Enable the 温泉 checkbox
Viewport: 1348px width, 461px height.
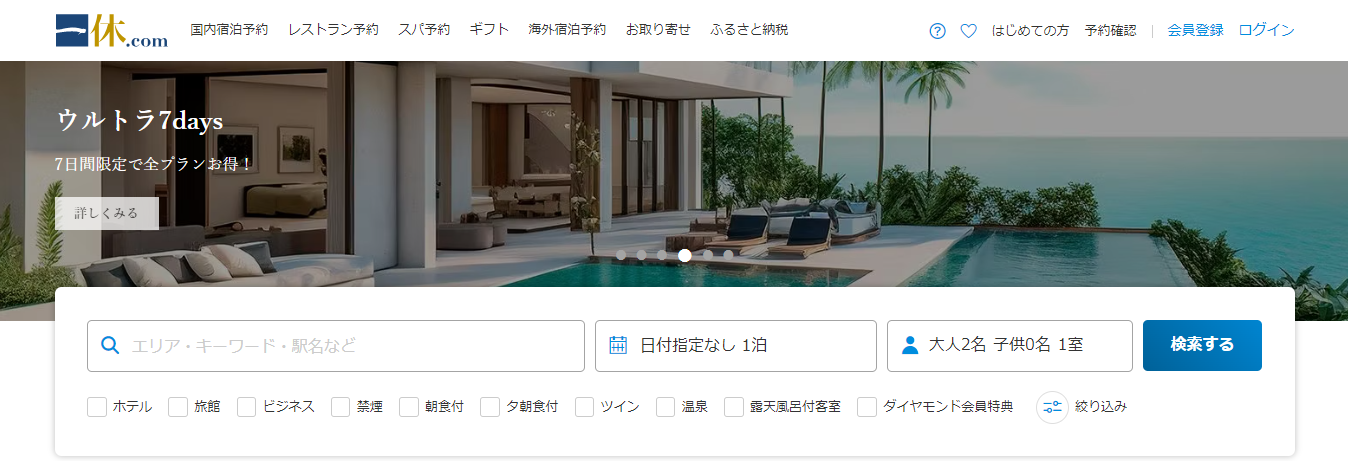(666, 407)
